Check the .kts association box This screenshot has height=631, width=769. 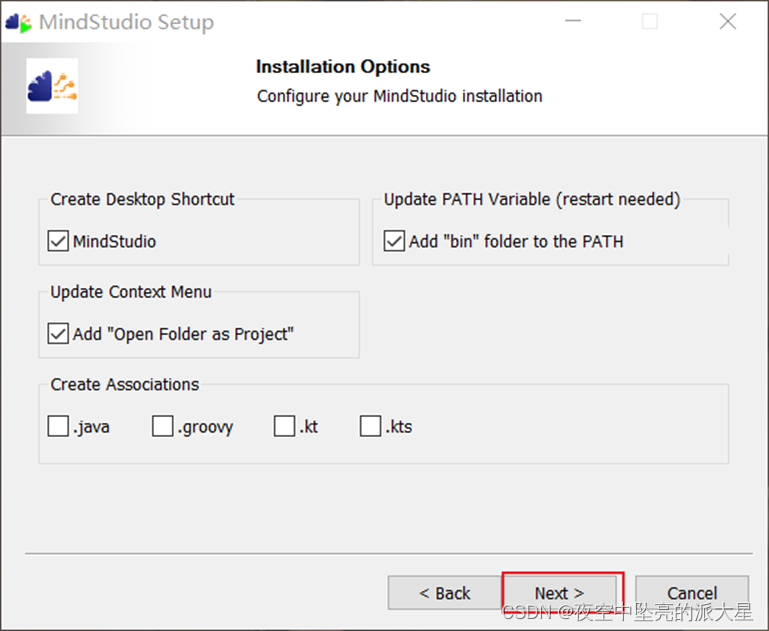[370, 426]
